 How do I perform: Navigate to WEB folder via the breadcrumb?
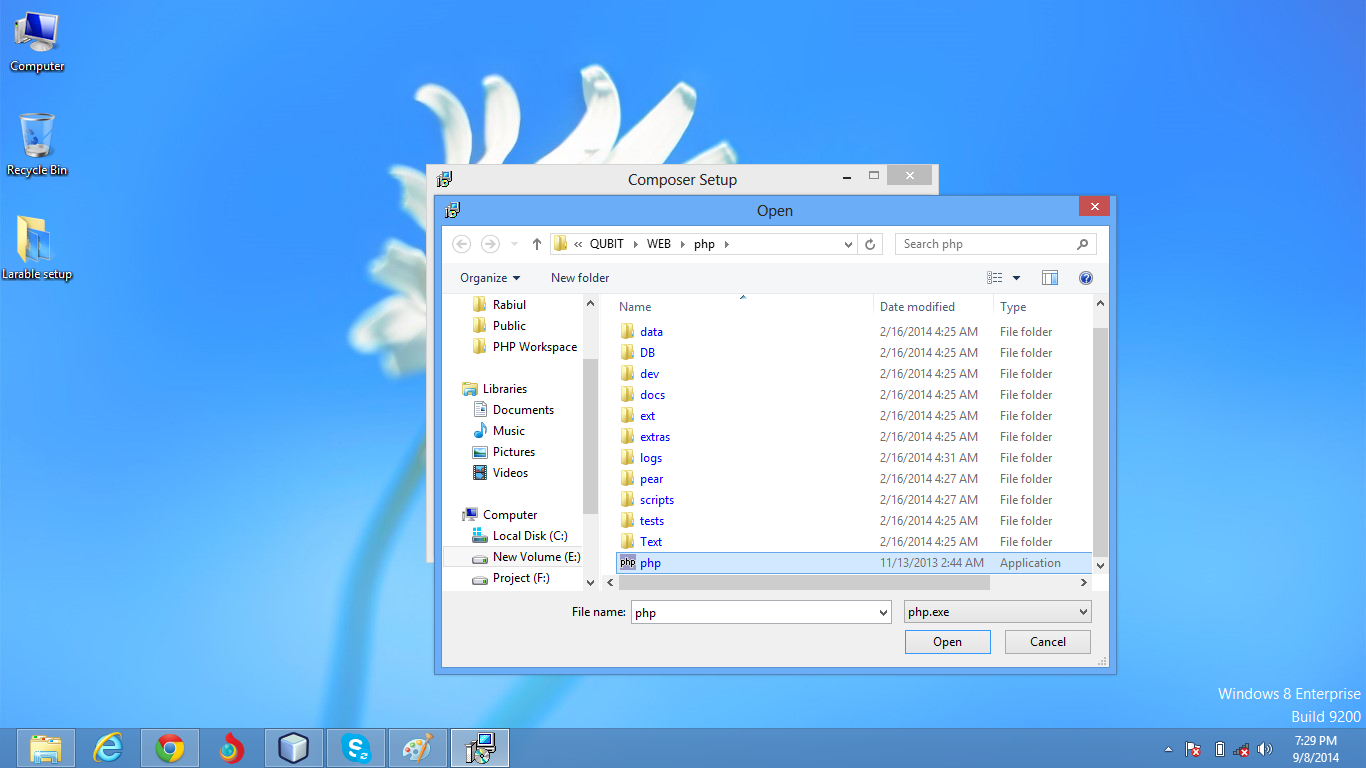[x=659, y=243]
